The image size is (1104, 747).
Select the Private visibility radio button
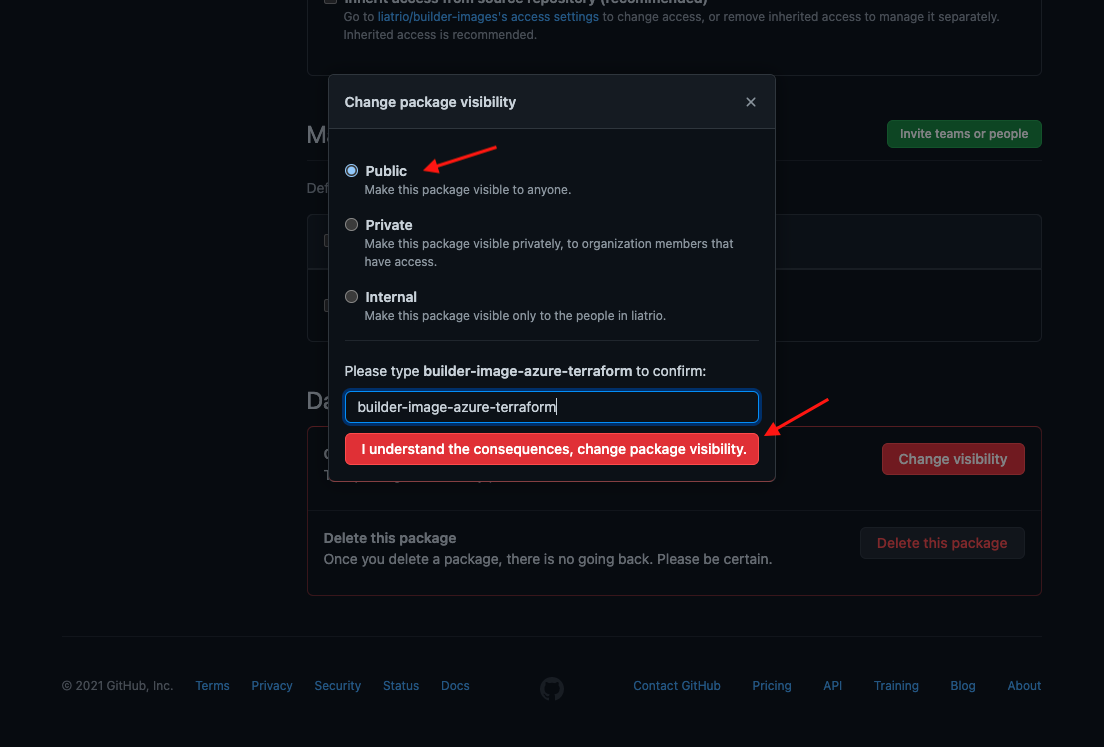(x=351, y=225)
